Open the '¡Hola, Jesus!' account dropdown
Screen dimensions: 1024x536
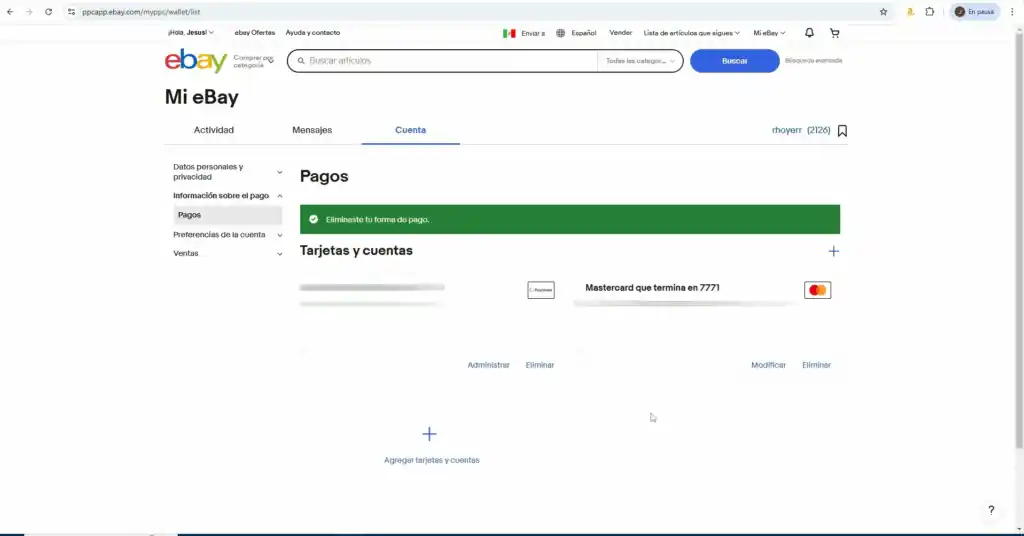[191, 32]
